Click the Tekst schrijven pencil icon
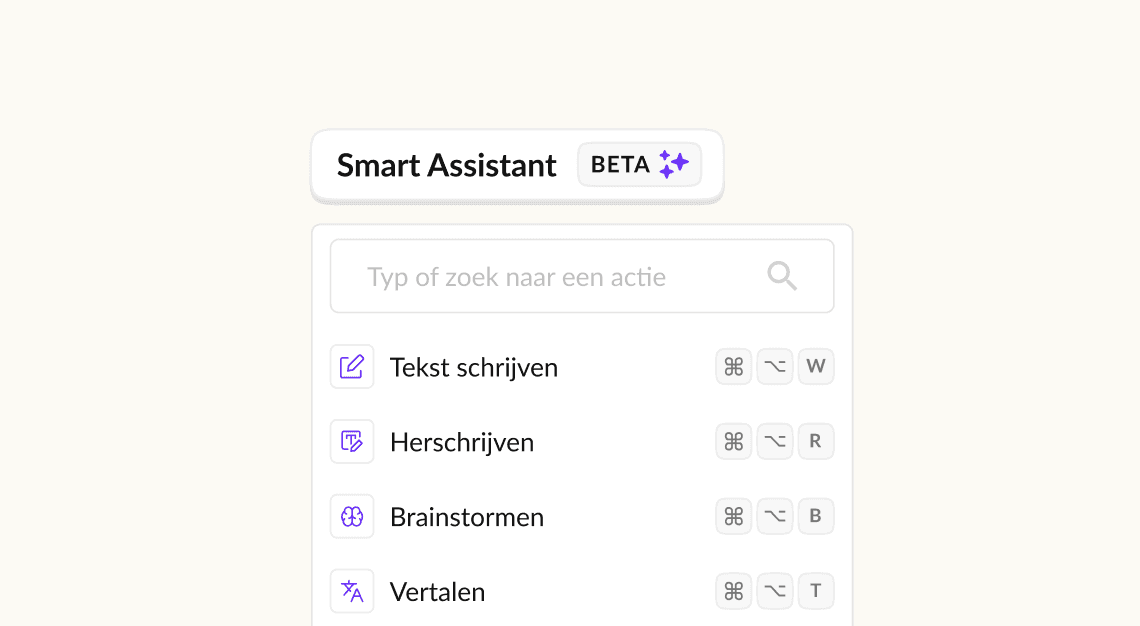This screenshot has height=626, width=1140. point(352,366)
